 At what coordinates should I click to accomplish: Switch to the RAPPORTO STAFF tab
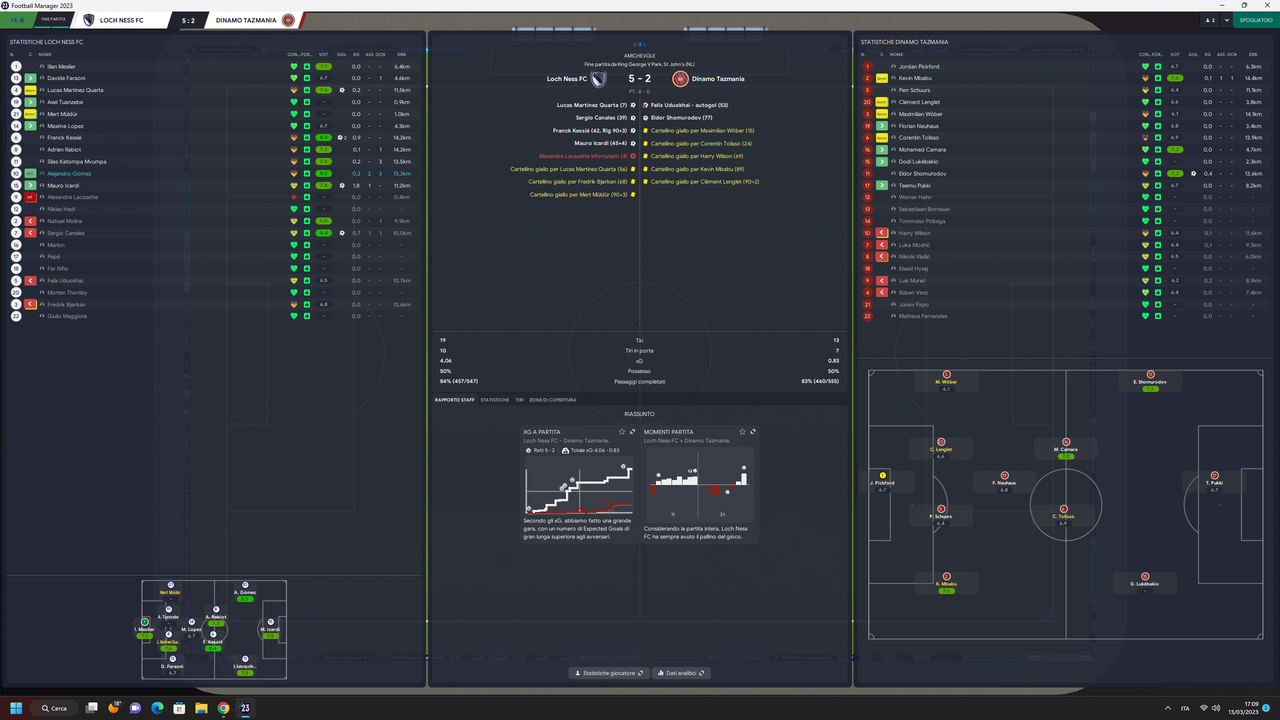click(x=455, y=400)
